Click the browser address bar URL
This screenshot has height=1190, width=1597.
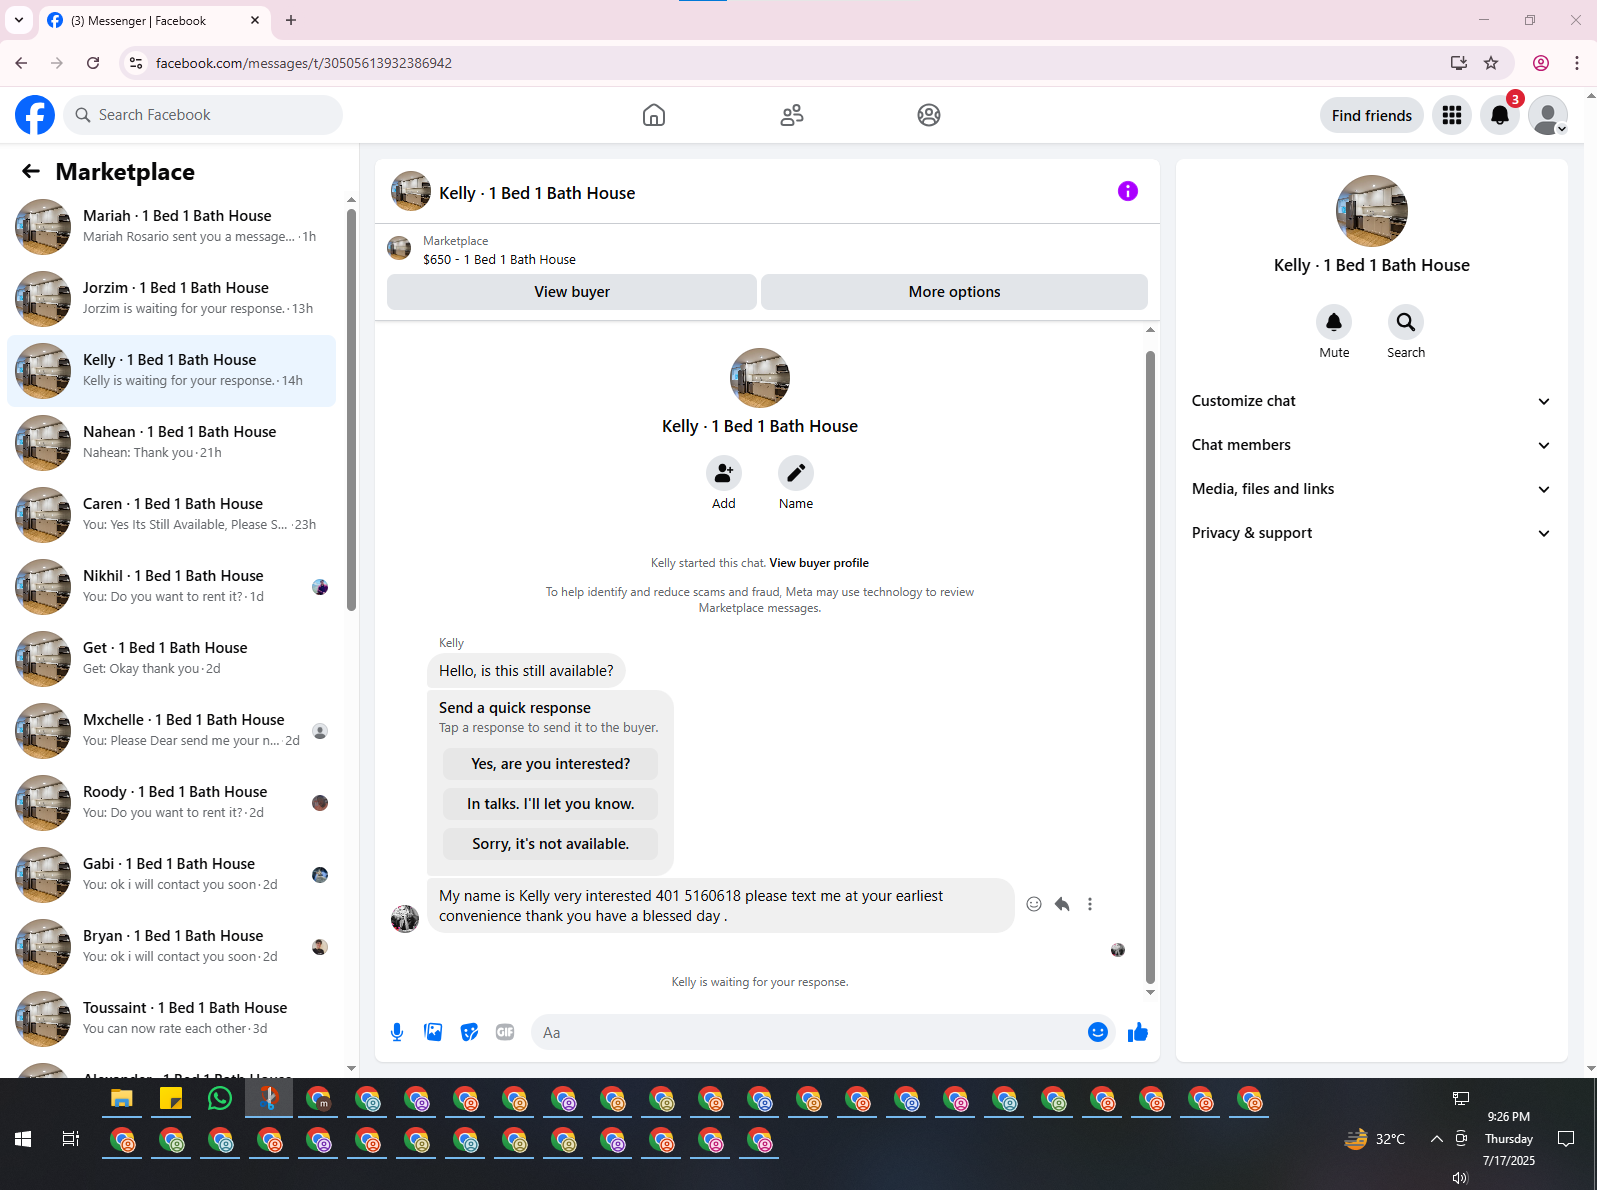click(304, 63)
